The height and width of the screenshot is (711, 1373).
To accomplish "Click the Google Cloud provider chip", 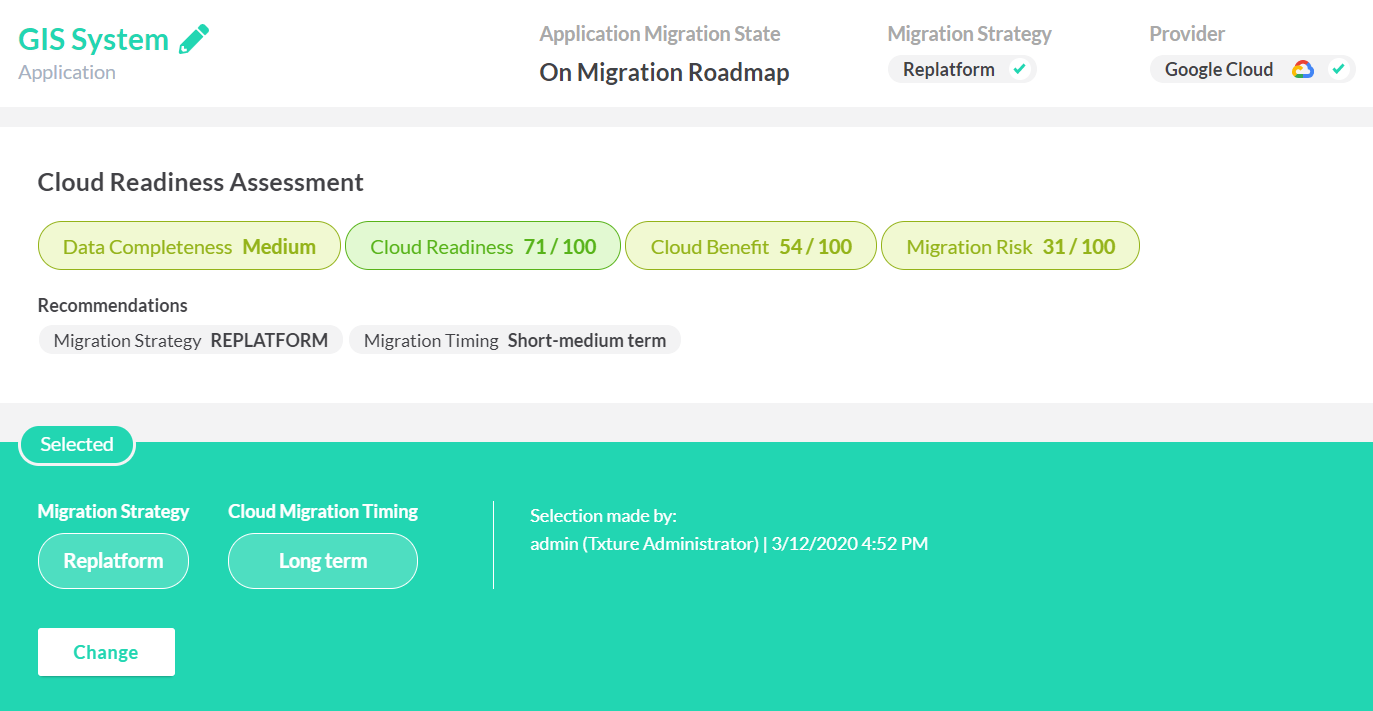I will [x=1218, y=70].
